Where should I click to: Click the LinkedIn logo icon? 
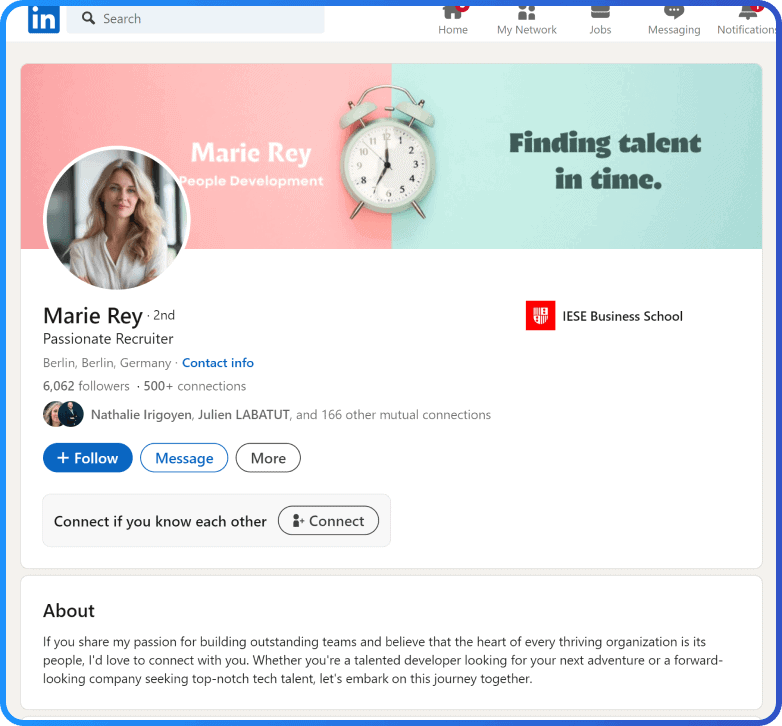click(43, 18)
